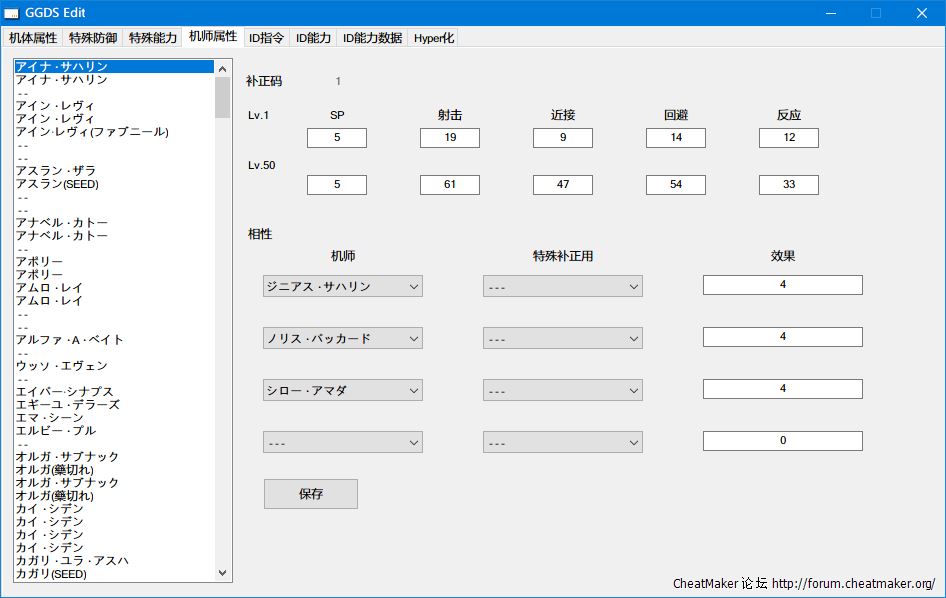Viewport: 946px width, 598px height.
Task: Click the pilot list vertical scrollbar thumb
Action: pos(222,98)
